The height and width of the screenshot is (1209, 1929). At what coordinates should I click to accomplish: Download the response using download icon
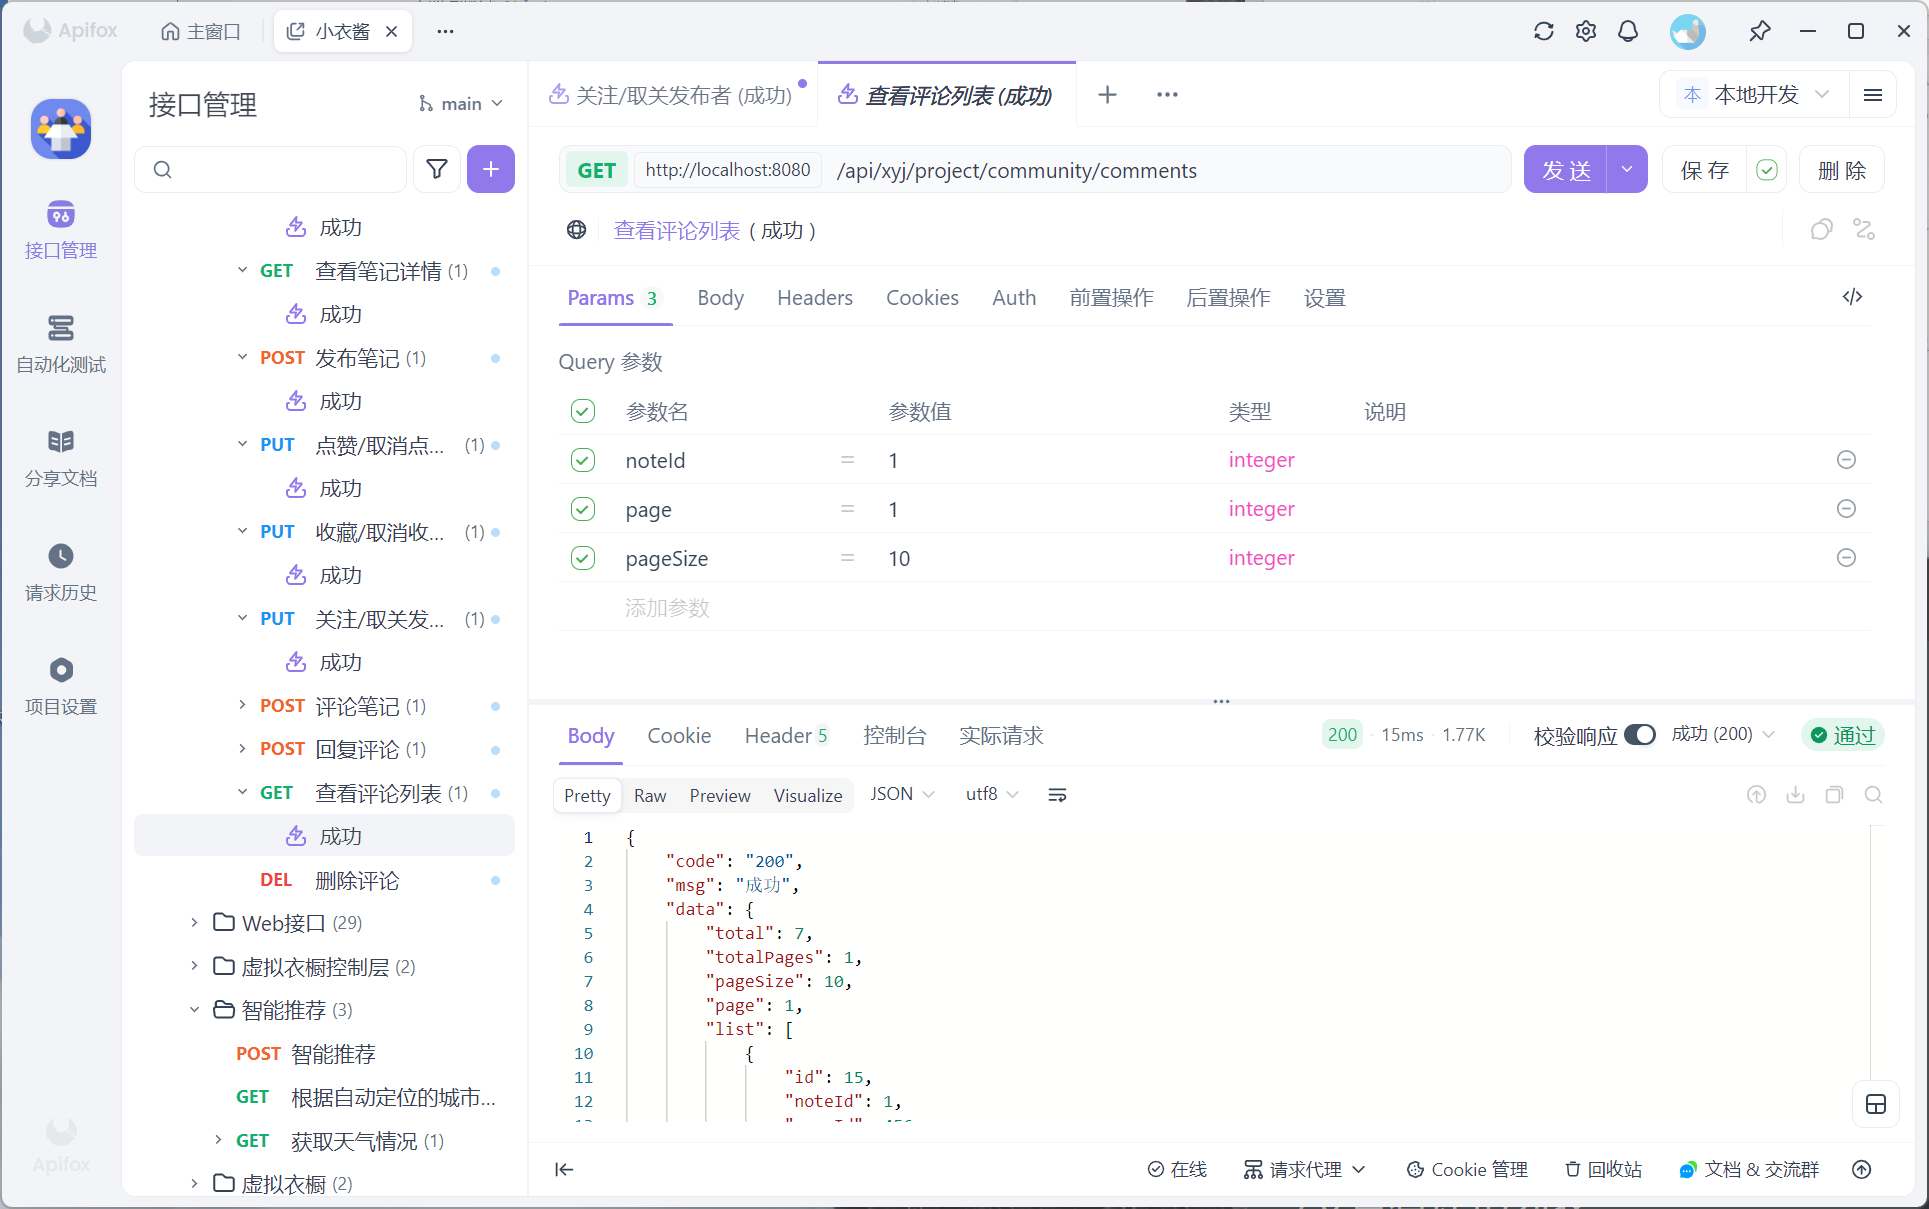(1795, 795)
